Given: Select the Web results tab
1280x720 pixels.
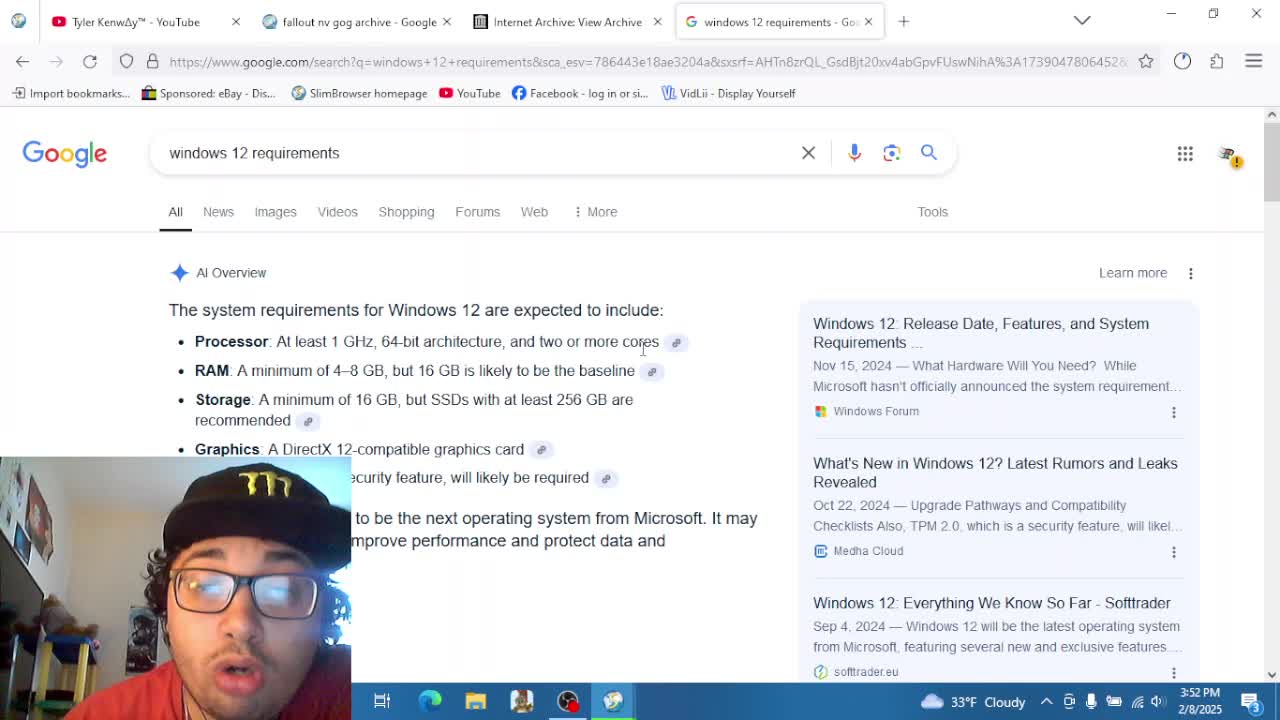Looking at the screenshot, I should tap(534, 212).
